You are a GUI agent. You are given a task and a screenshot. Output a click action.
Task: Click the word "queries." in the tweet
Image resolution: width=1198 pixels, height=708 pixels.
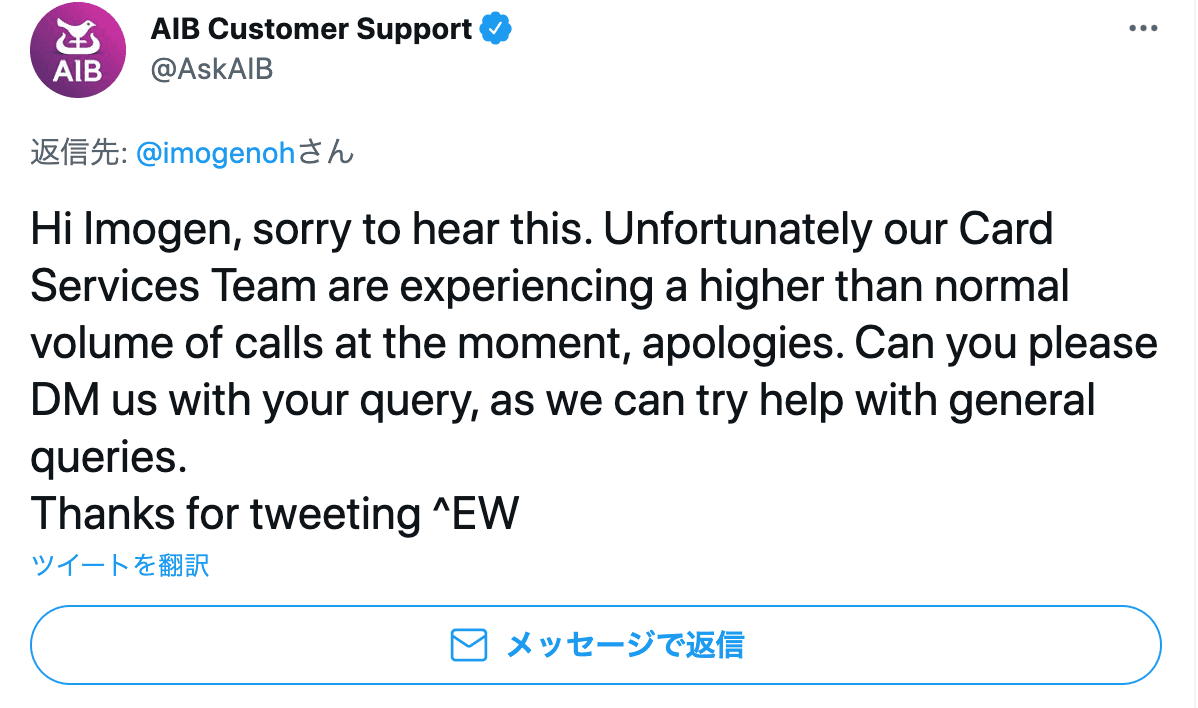tap(109, 457)
